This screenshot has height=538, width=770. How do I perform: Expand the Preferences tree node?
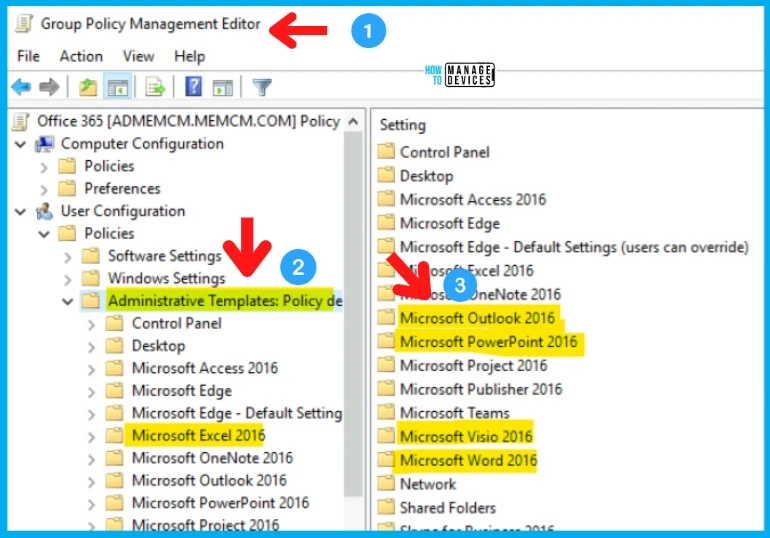(x=44, y=189)
